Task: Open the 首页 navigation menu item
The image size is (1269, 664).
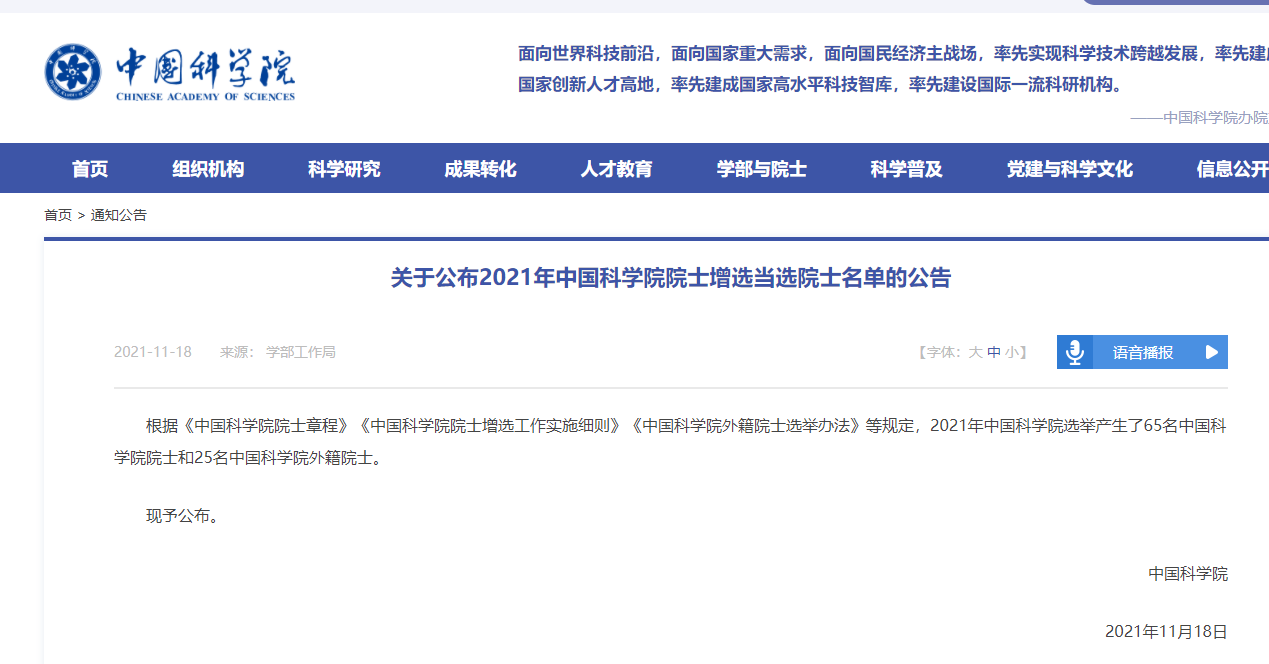Action: pos(90,169)
